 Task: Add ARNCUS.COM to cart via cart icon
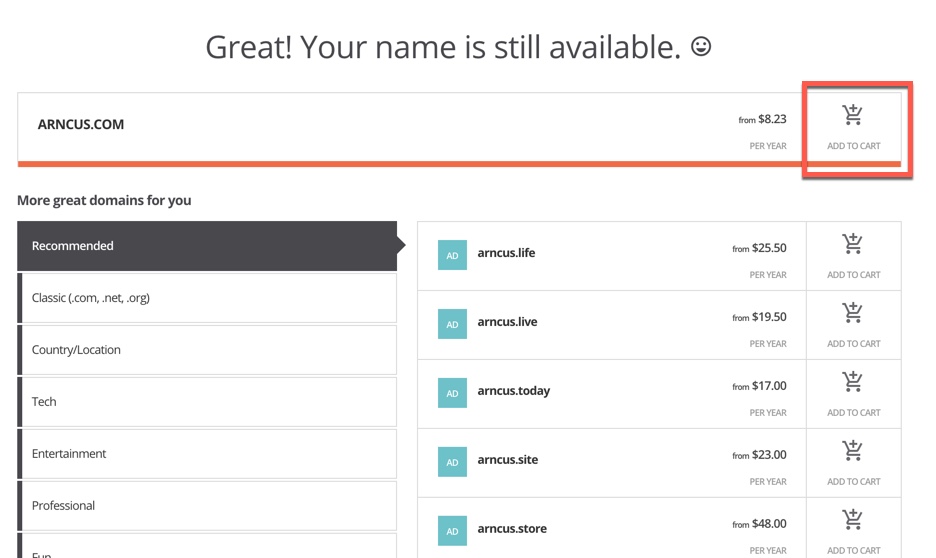[853, 115]
